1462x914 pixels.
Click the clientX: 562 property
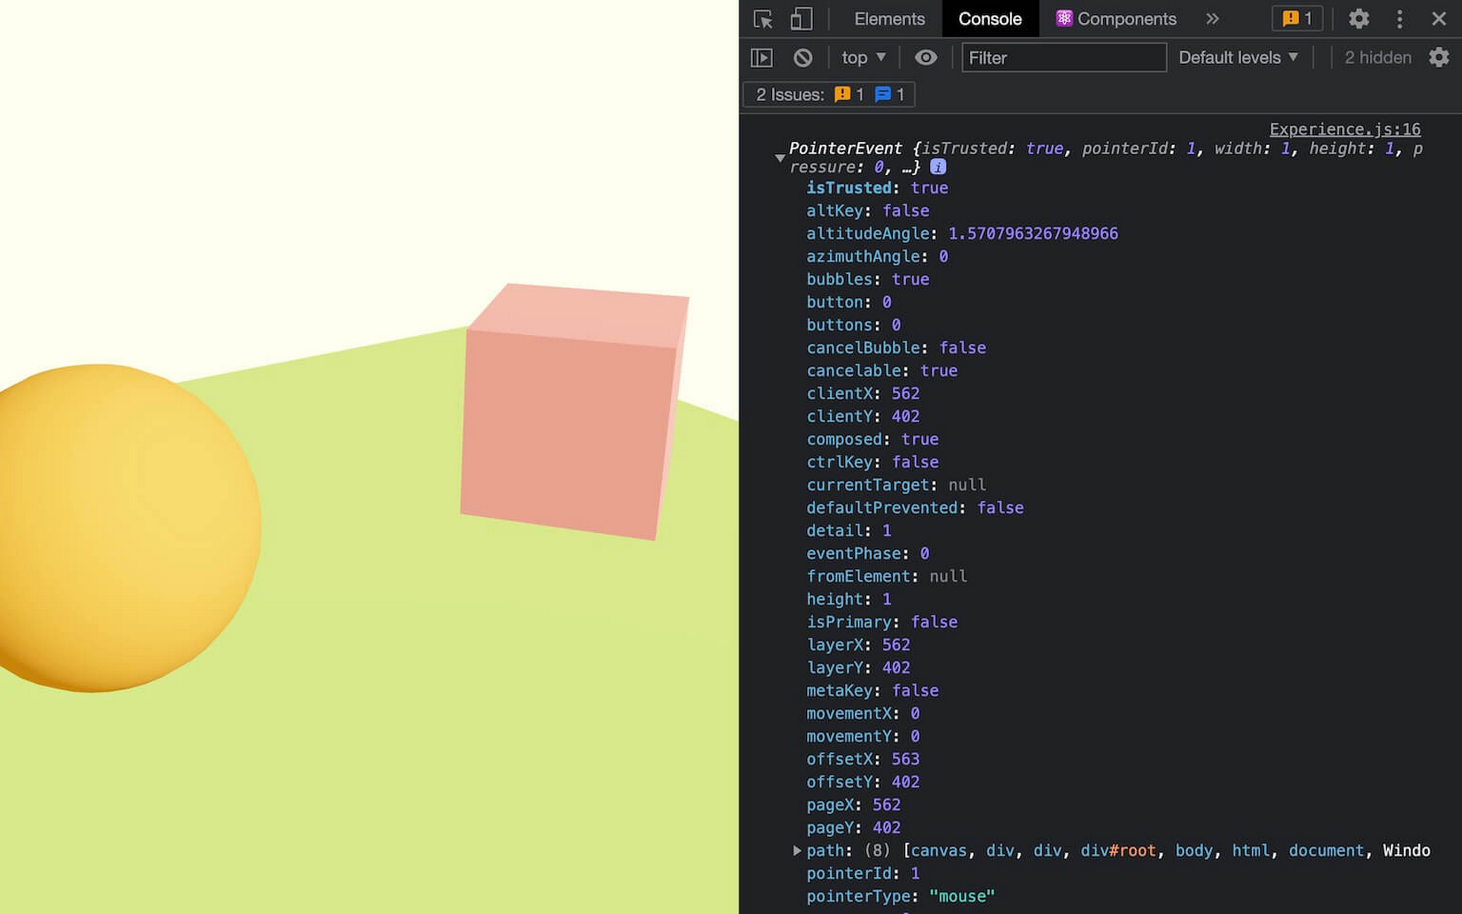[x=863, y=394]
